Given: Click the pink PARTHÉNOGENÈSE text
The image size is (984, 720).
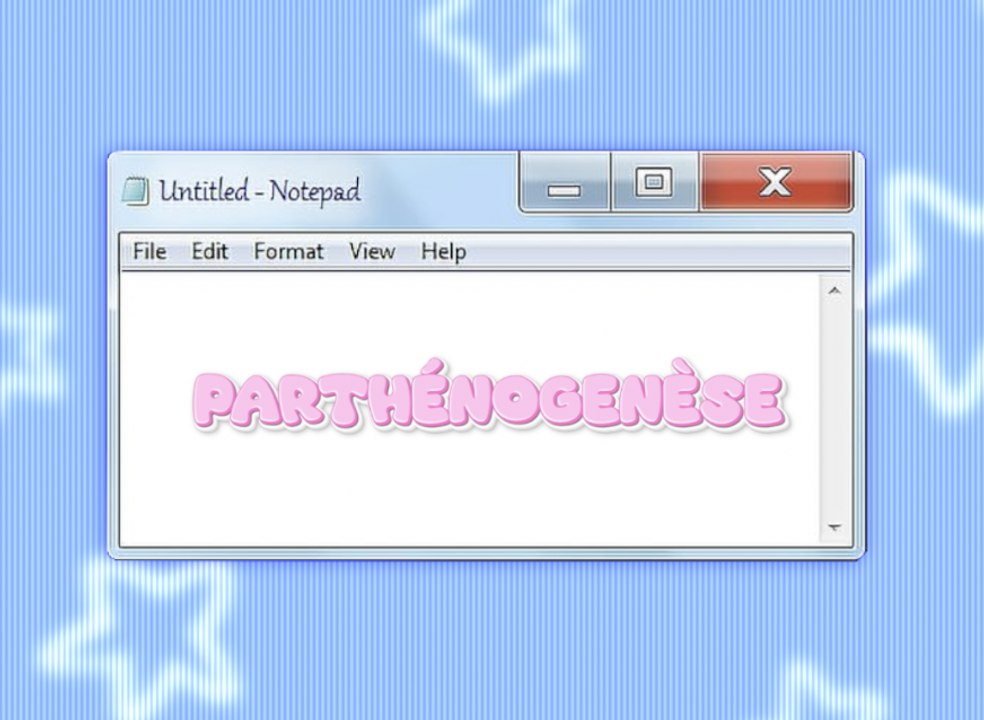Looking at the screenshot, I should (x=489, y=397).
